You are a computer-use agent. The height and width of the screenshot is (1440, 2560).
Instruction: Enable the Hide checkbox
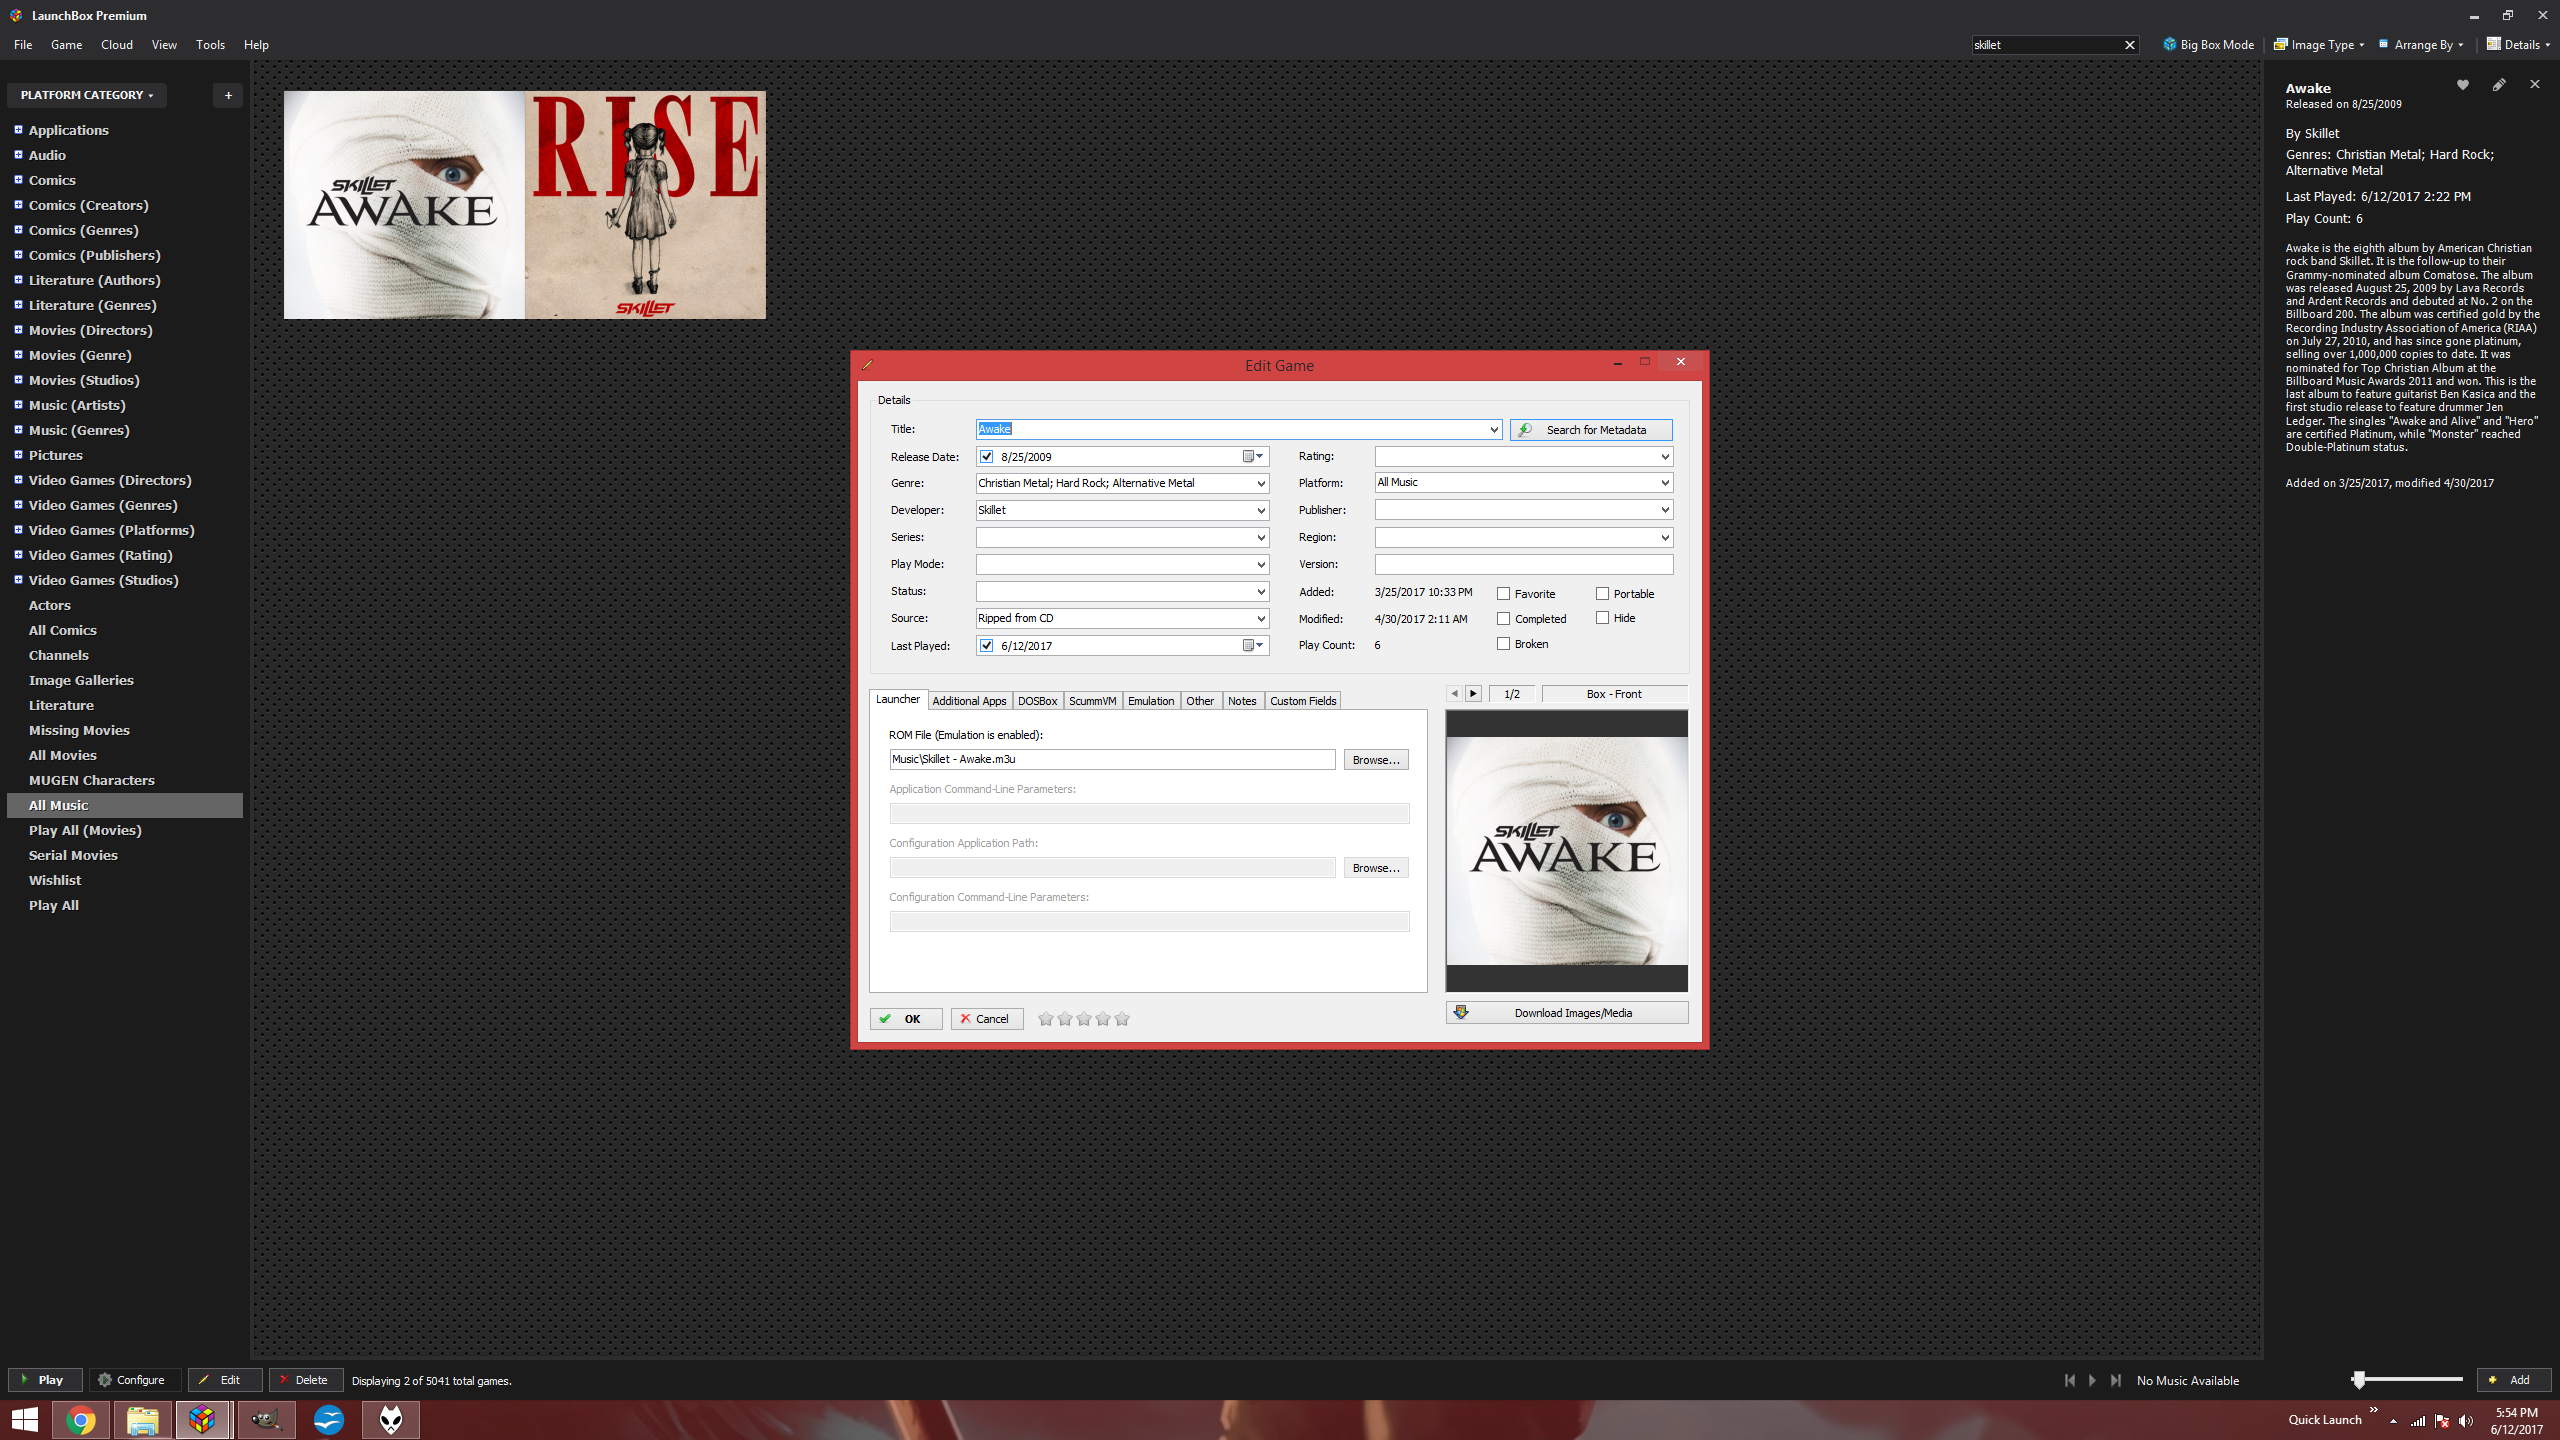tap(1602, 618)
